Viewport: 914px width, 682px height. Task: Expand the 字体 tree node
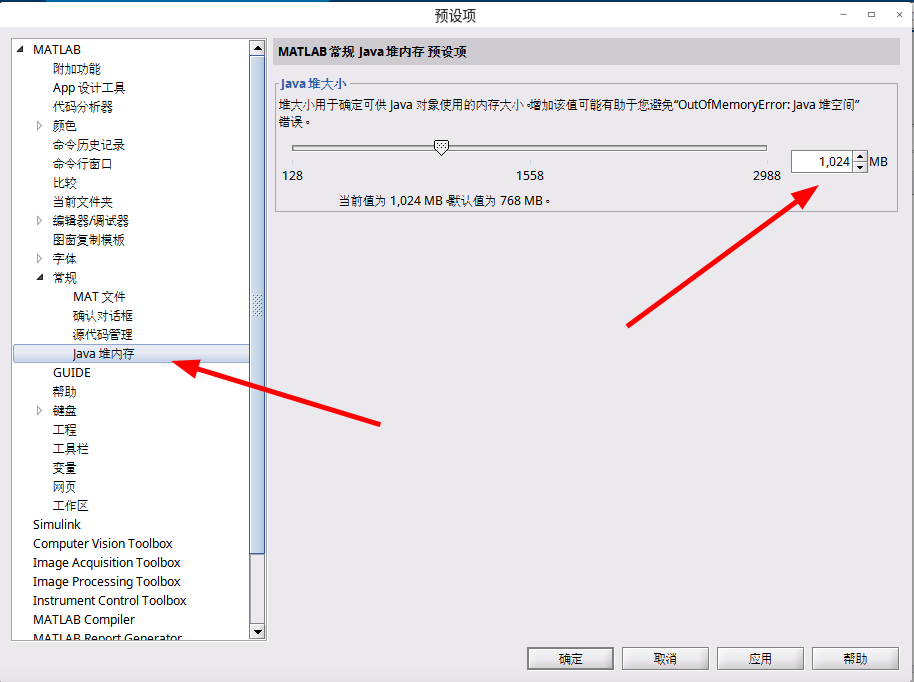click(39, 258)
